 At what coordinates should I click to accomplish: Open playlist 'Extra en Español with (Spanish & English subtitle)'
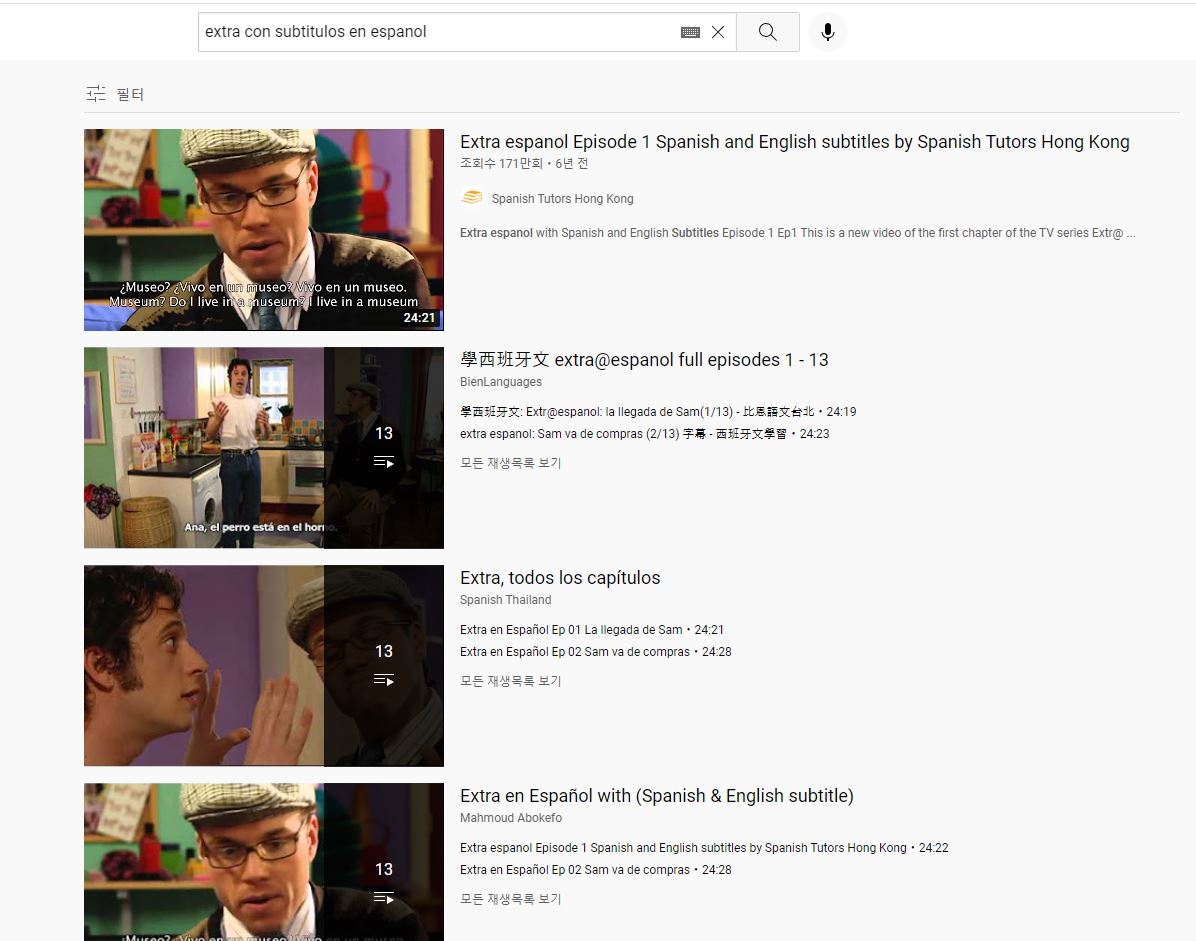(657, 796)
